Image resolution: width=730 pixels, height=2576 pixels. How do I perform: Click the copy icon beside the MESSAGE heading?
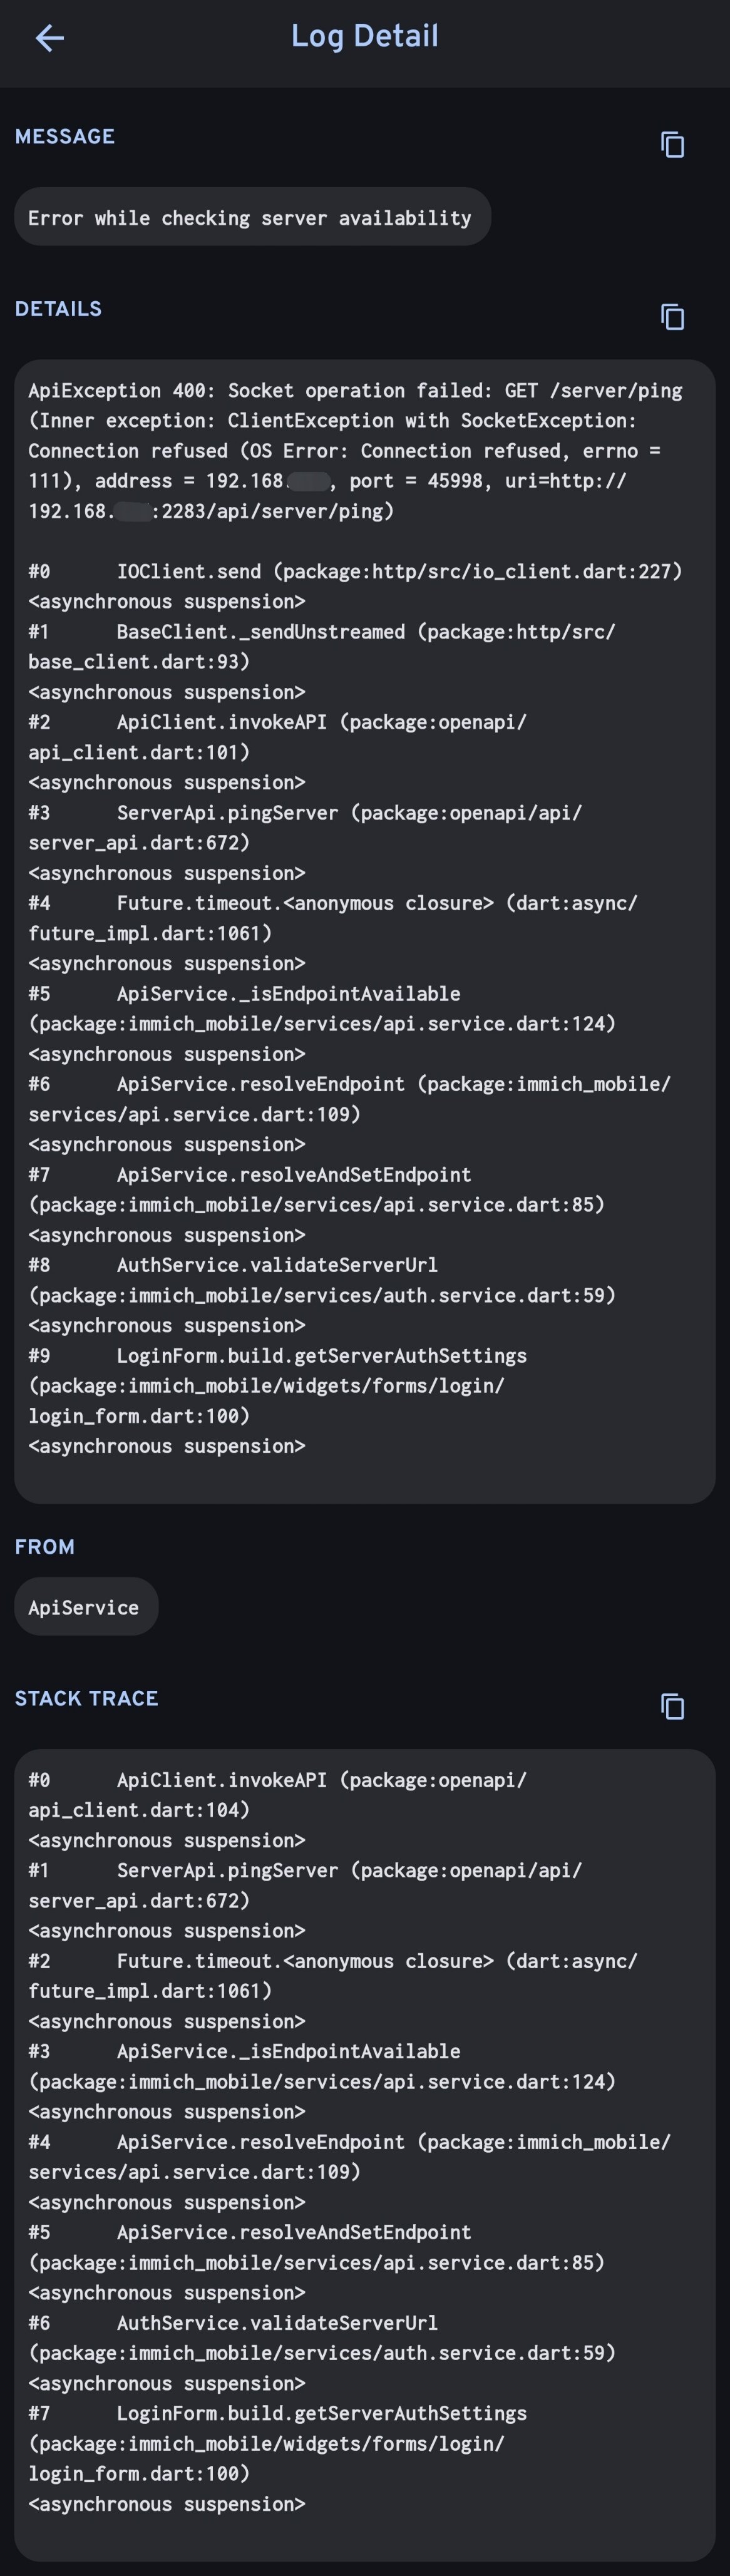pos(672,145)
